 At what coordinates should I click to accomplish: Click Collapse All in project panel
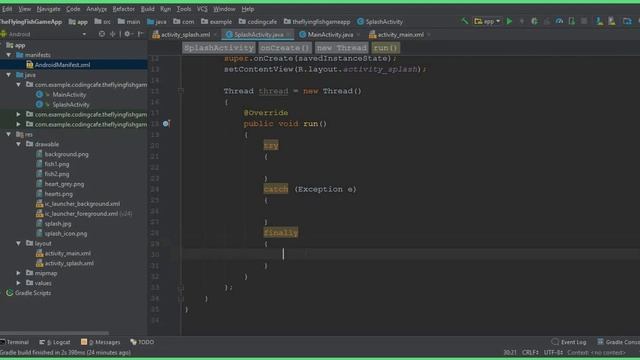coord(112,34)
